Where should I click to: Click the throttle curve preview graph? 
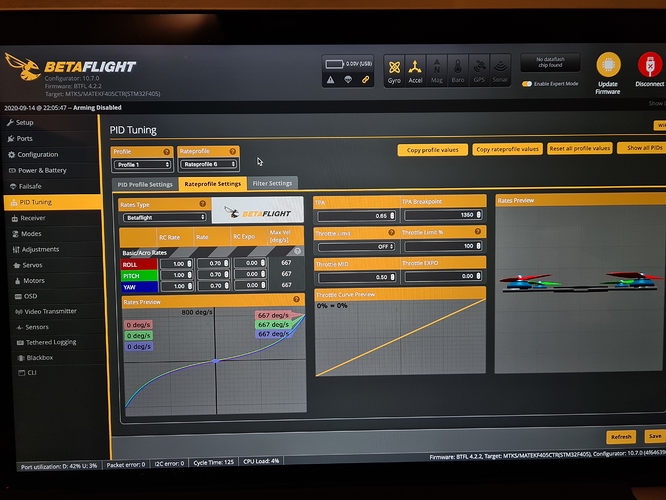401,337
